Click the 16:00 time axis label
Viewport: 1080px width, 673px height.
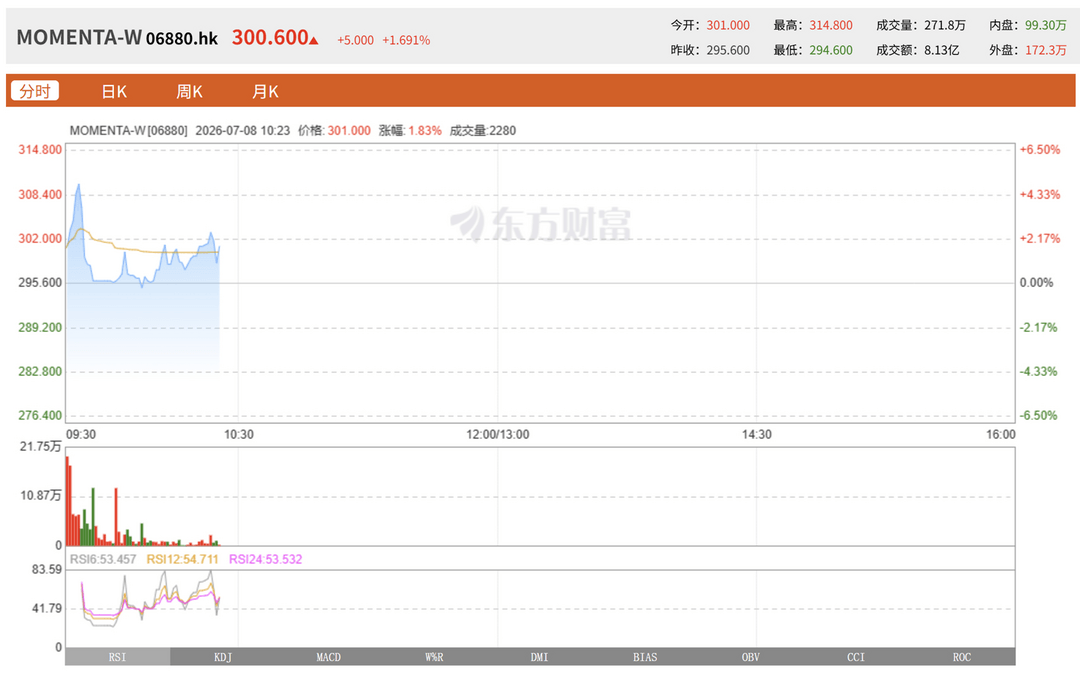[1001, 435]
